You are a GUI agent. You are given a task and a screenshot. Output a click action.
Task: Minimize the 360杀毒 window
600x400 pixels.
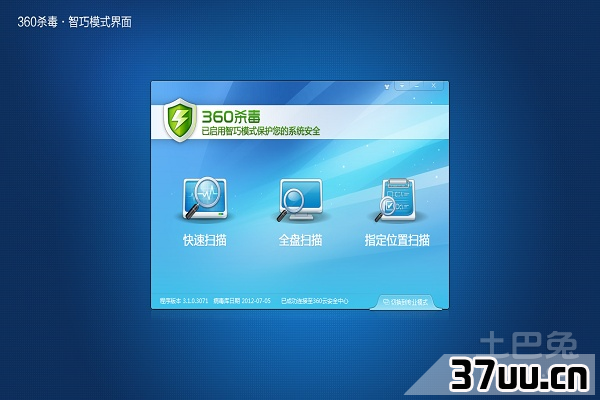(417, 86)
